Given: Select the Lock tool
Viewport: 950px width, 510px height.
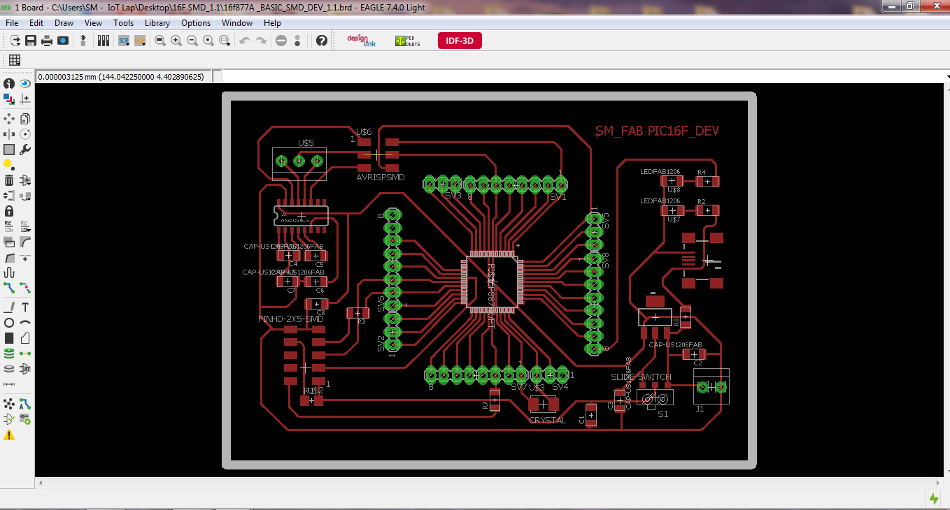Looking at the screenshot, I should [x=9, y=211].
